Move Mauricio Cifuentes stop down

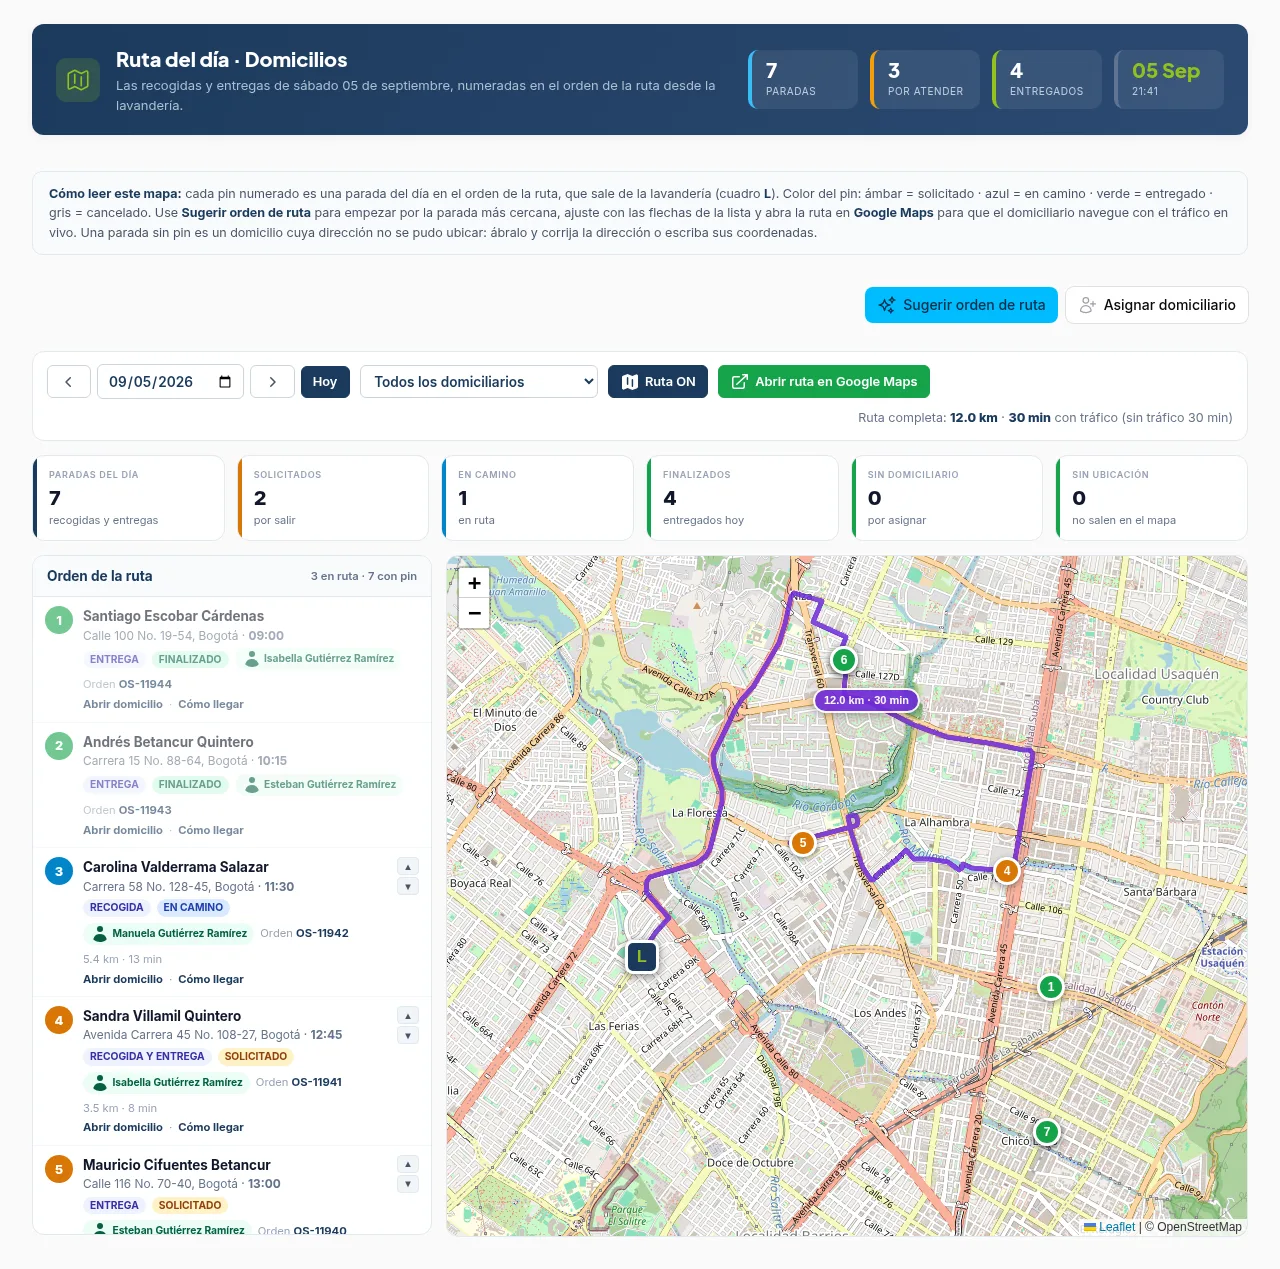click(408, 1185)
